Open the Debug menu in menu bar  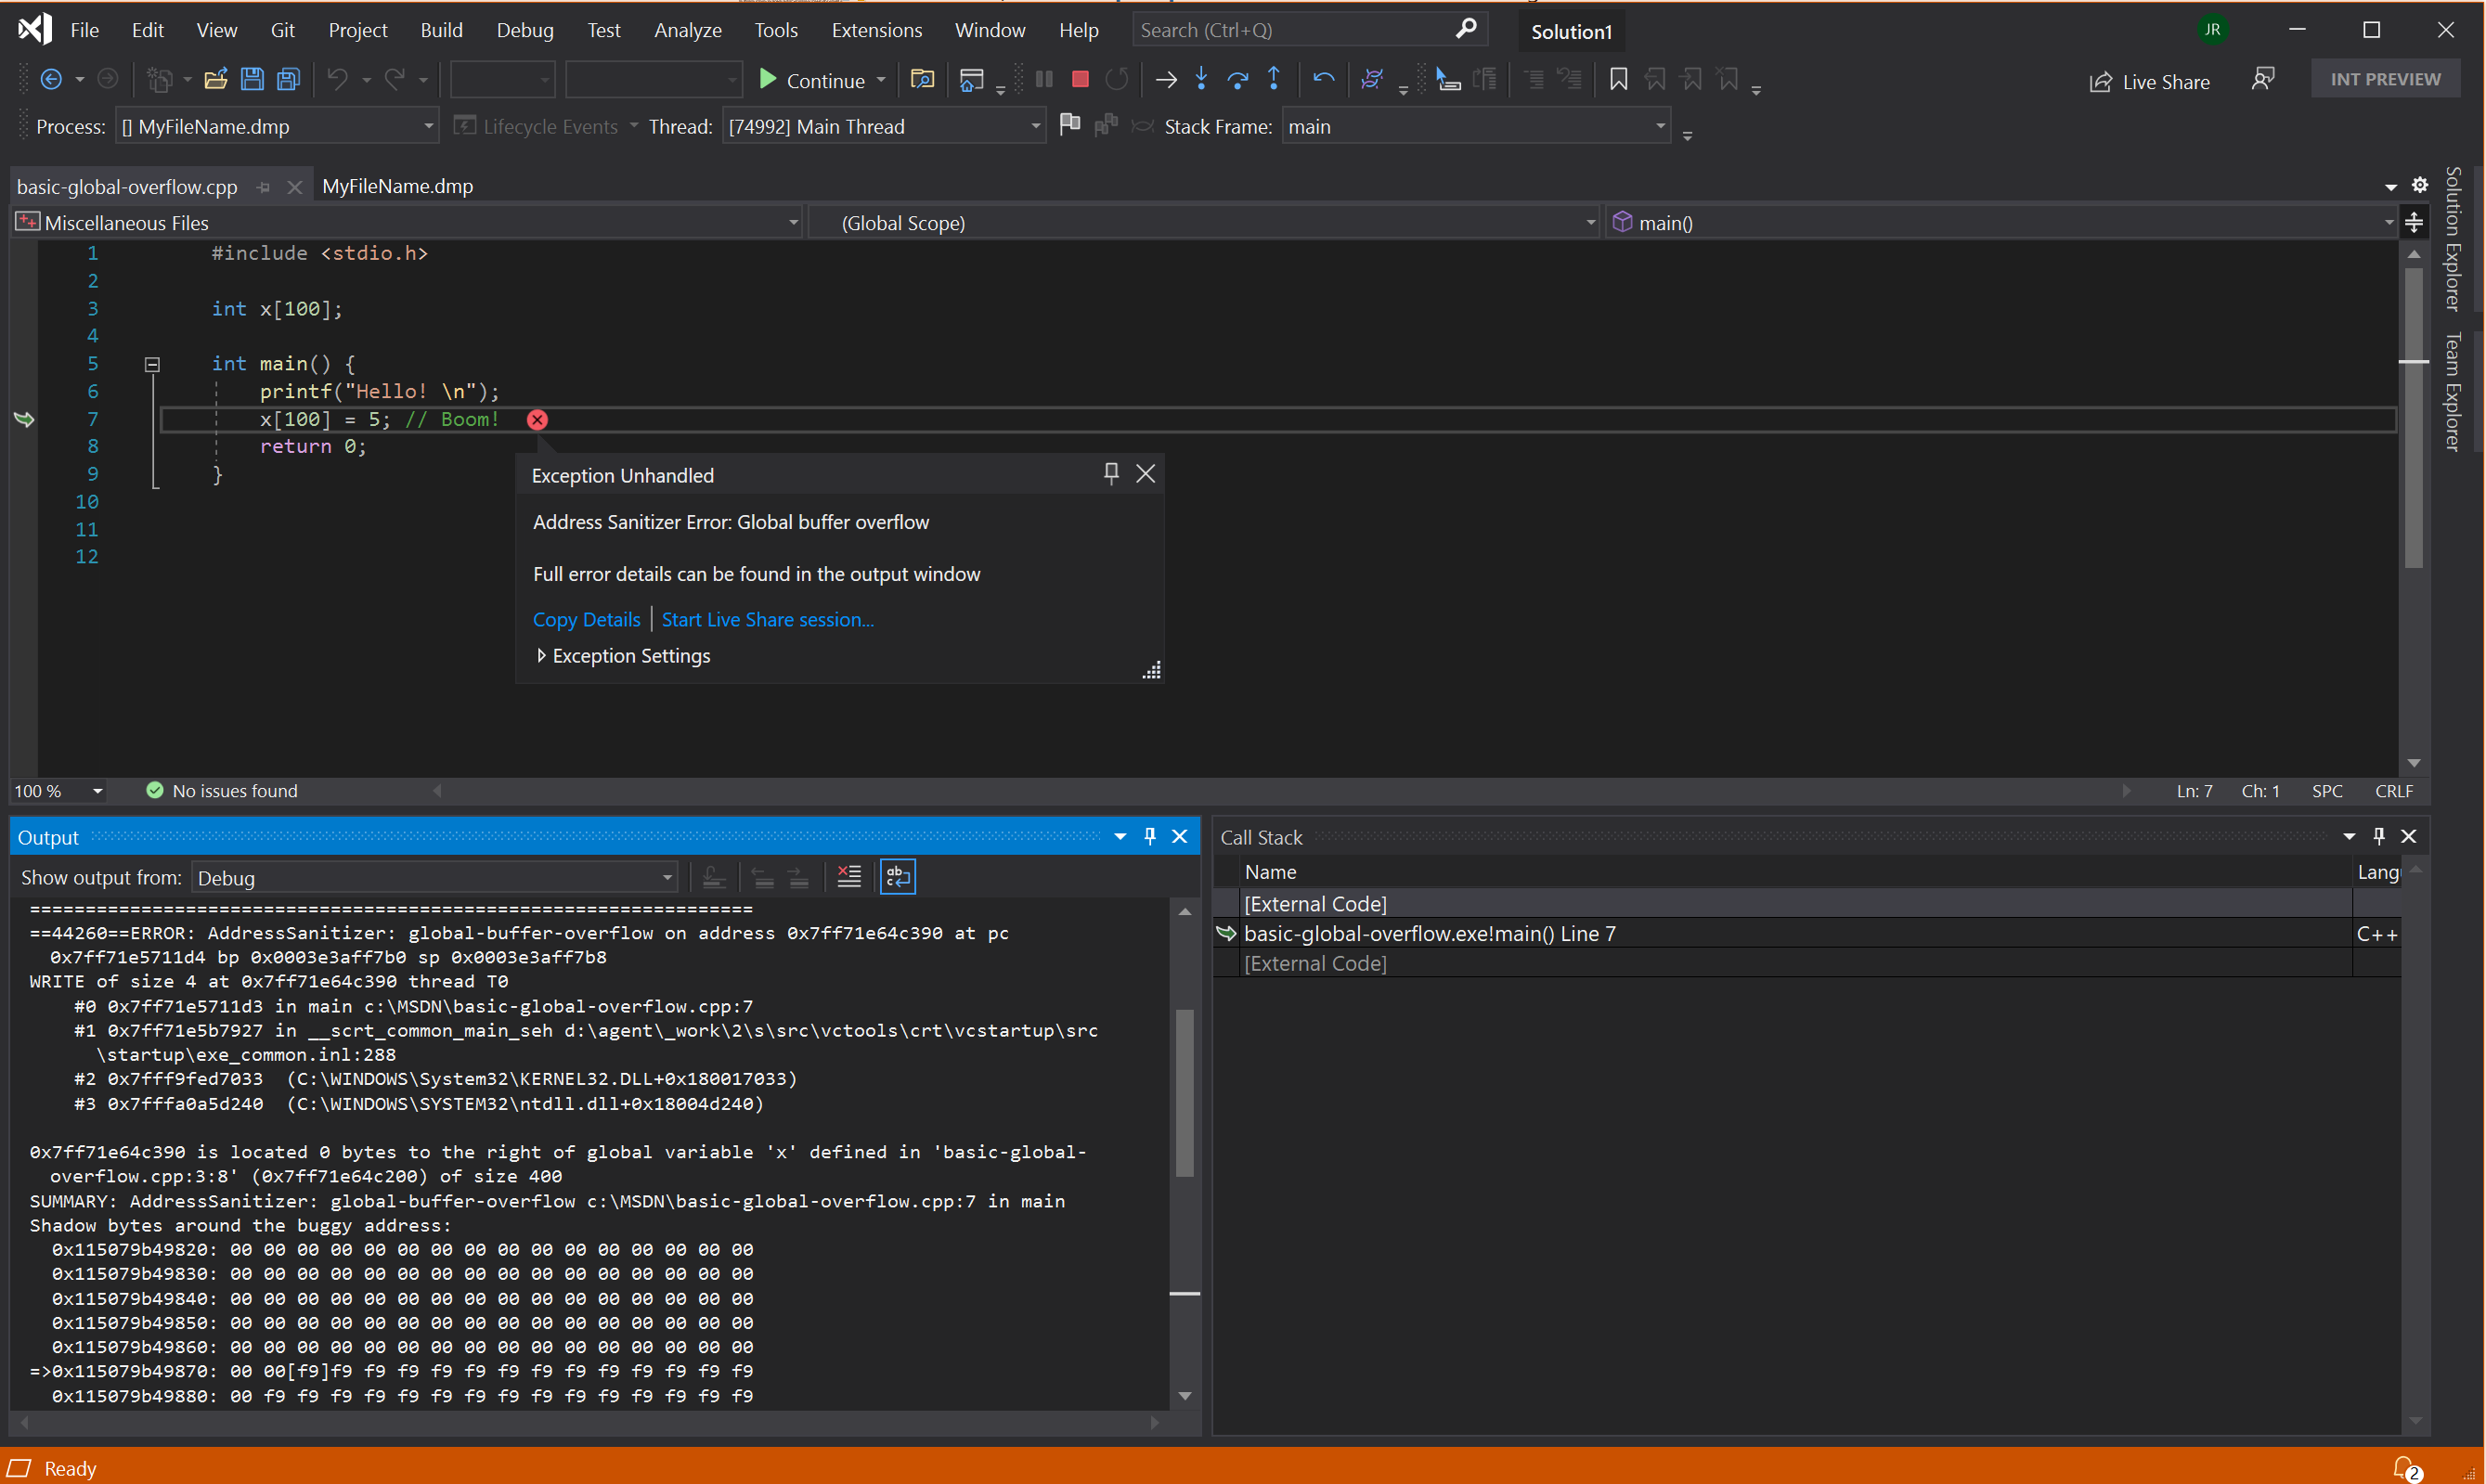click(523, 28)
